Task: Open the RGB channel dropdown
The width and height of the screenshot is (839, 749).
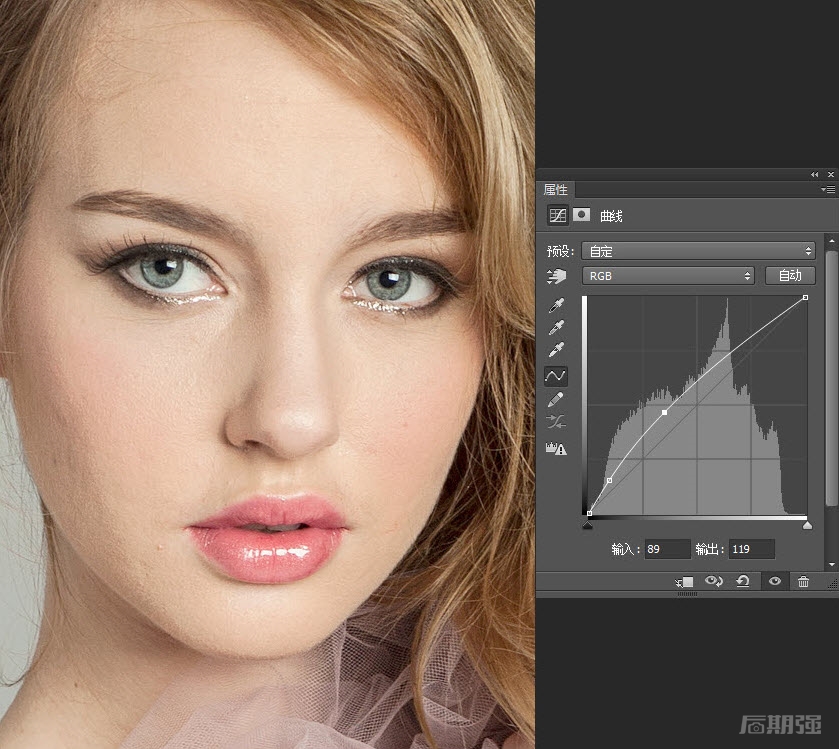Action: click(668, 276)
